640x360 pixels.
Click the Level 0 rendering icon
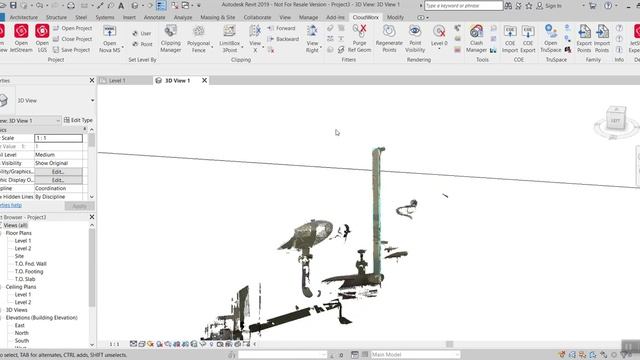(439, 32)
